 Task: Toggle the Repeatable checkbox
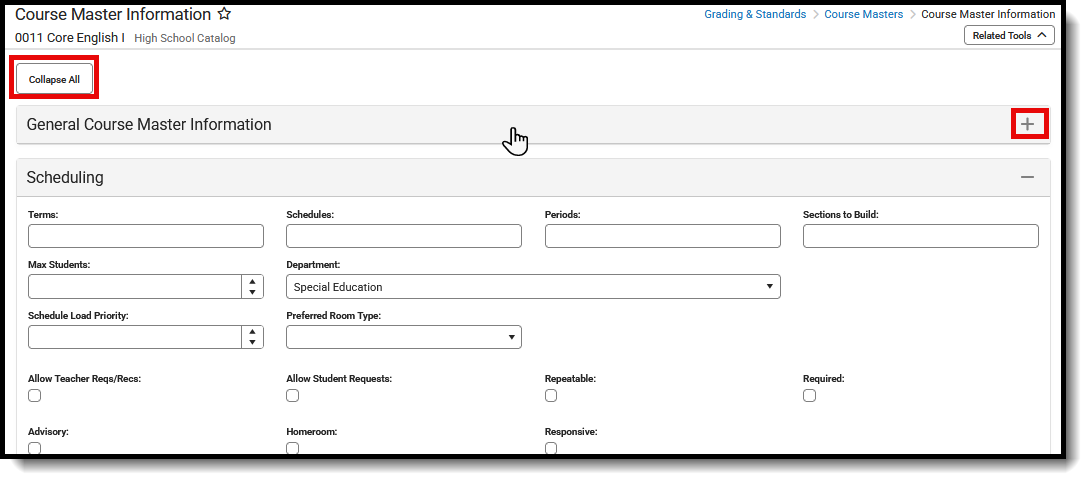[551, 396]
